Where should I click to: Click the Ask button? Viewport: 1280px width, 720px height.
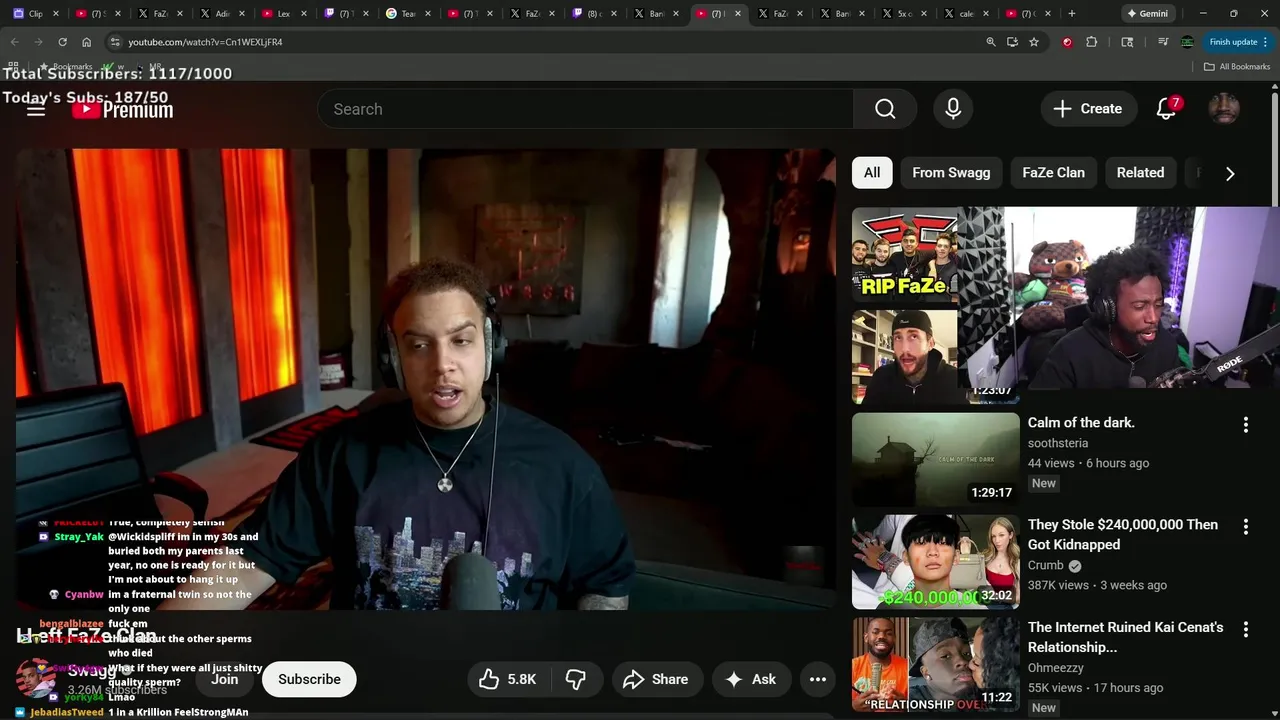click(751, 679)
